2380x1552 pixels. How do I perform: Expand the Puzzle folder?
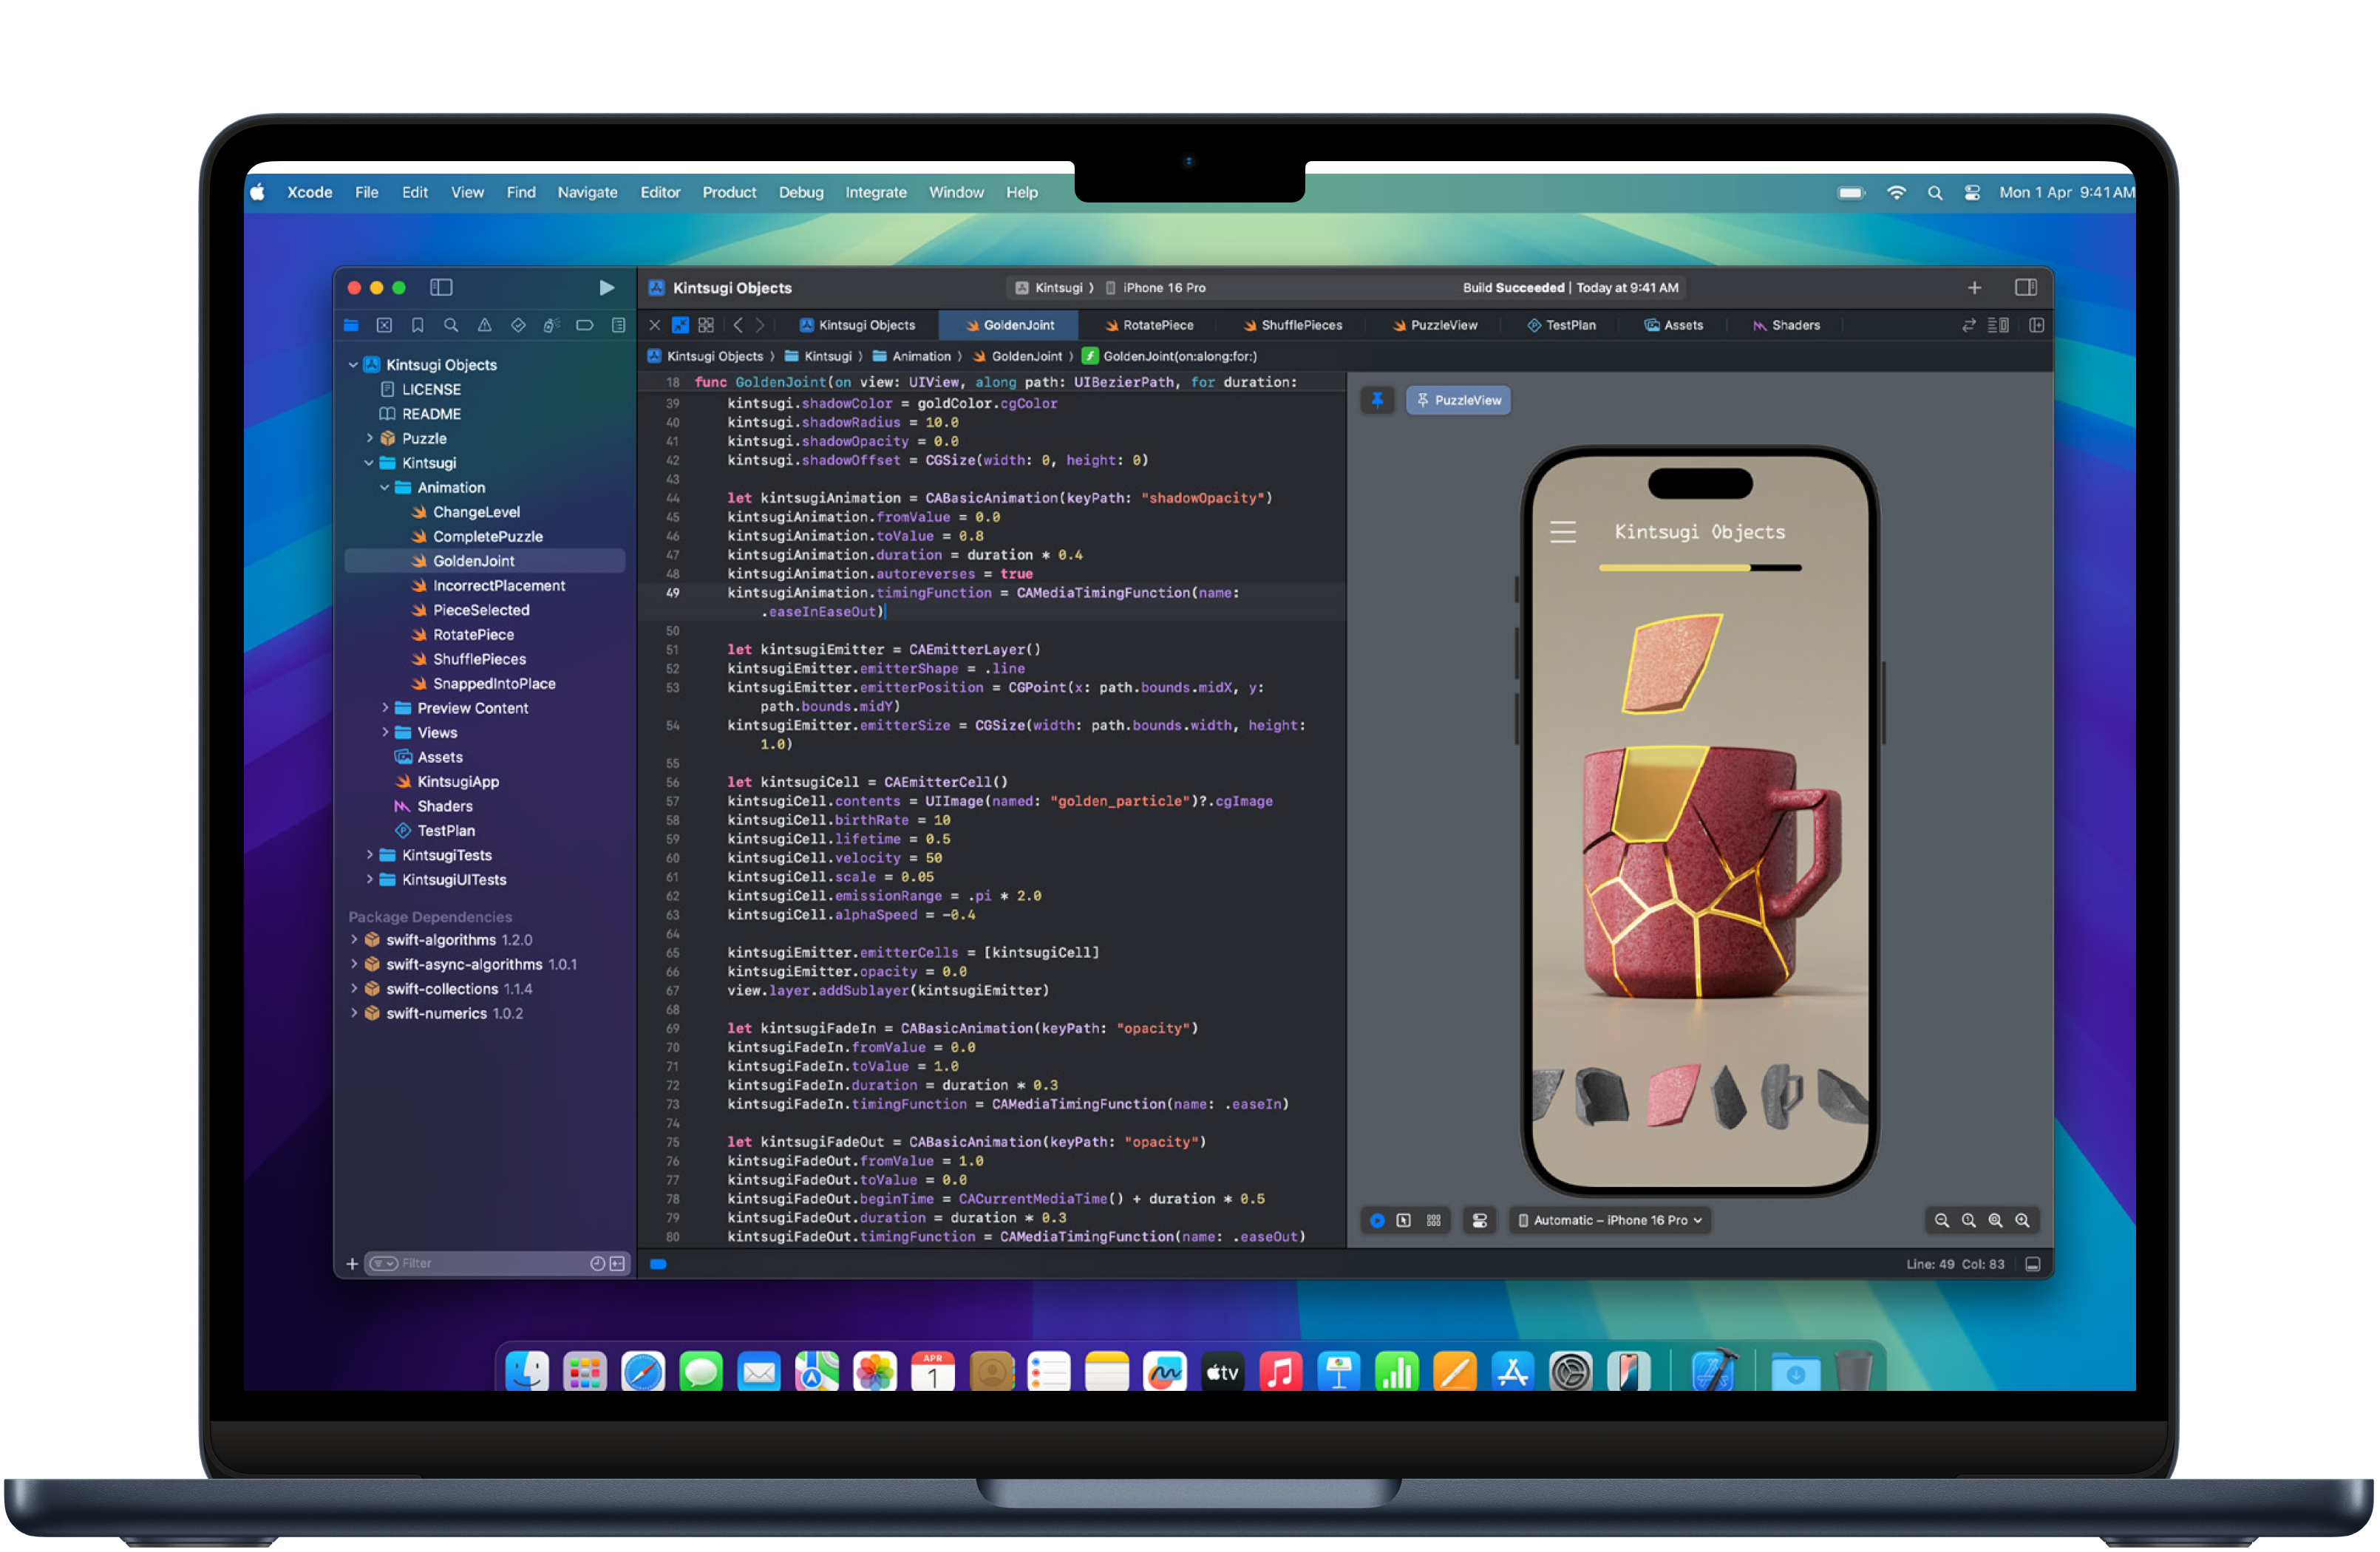click(369, 438)
